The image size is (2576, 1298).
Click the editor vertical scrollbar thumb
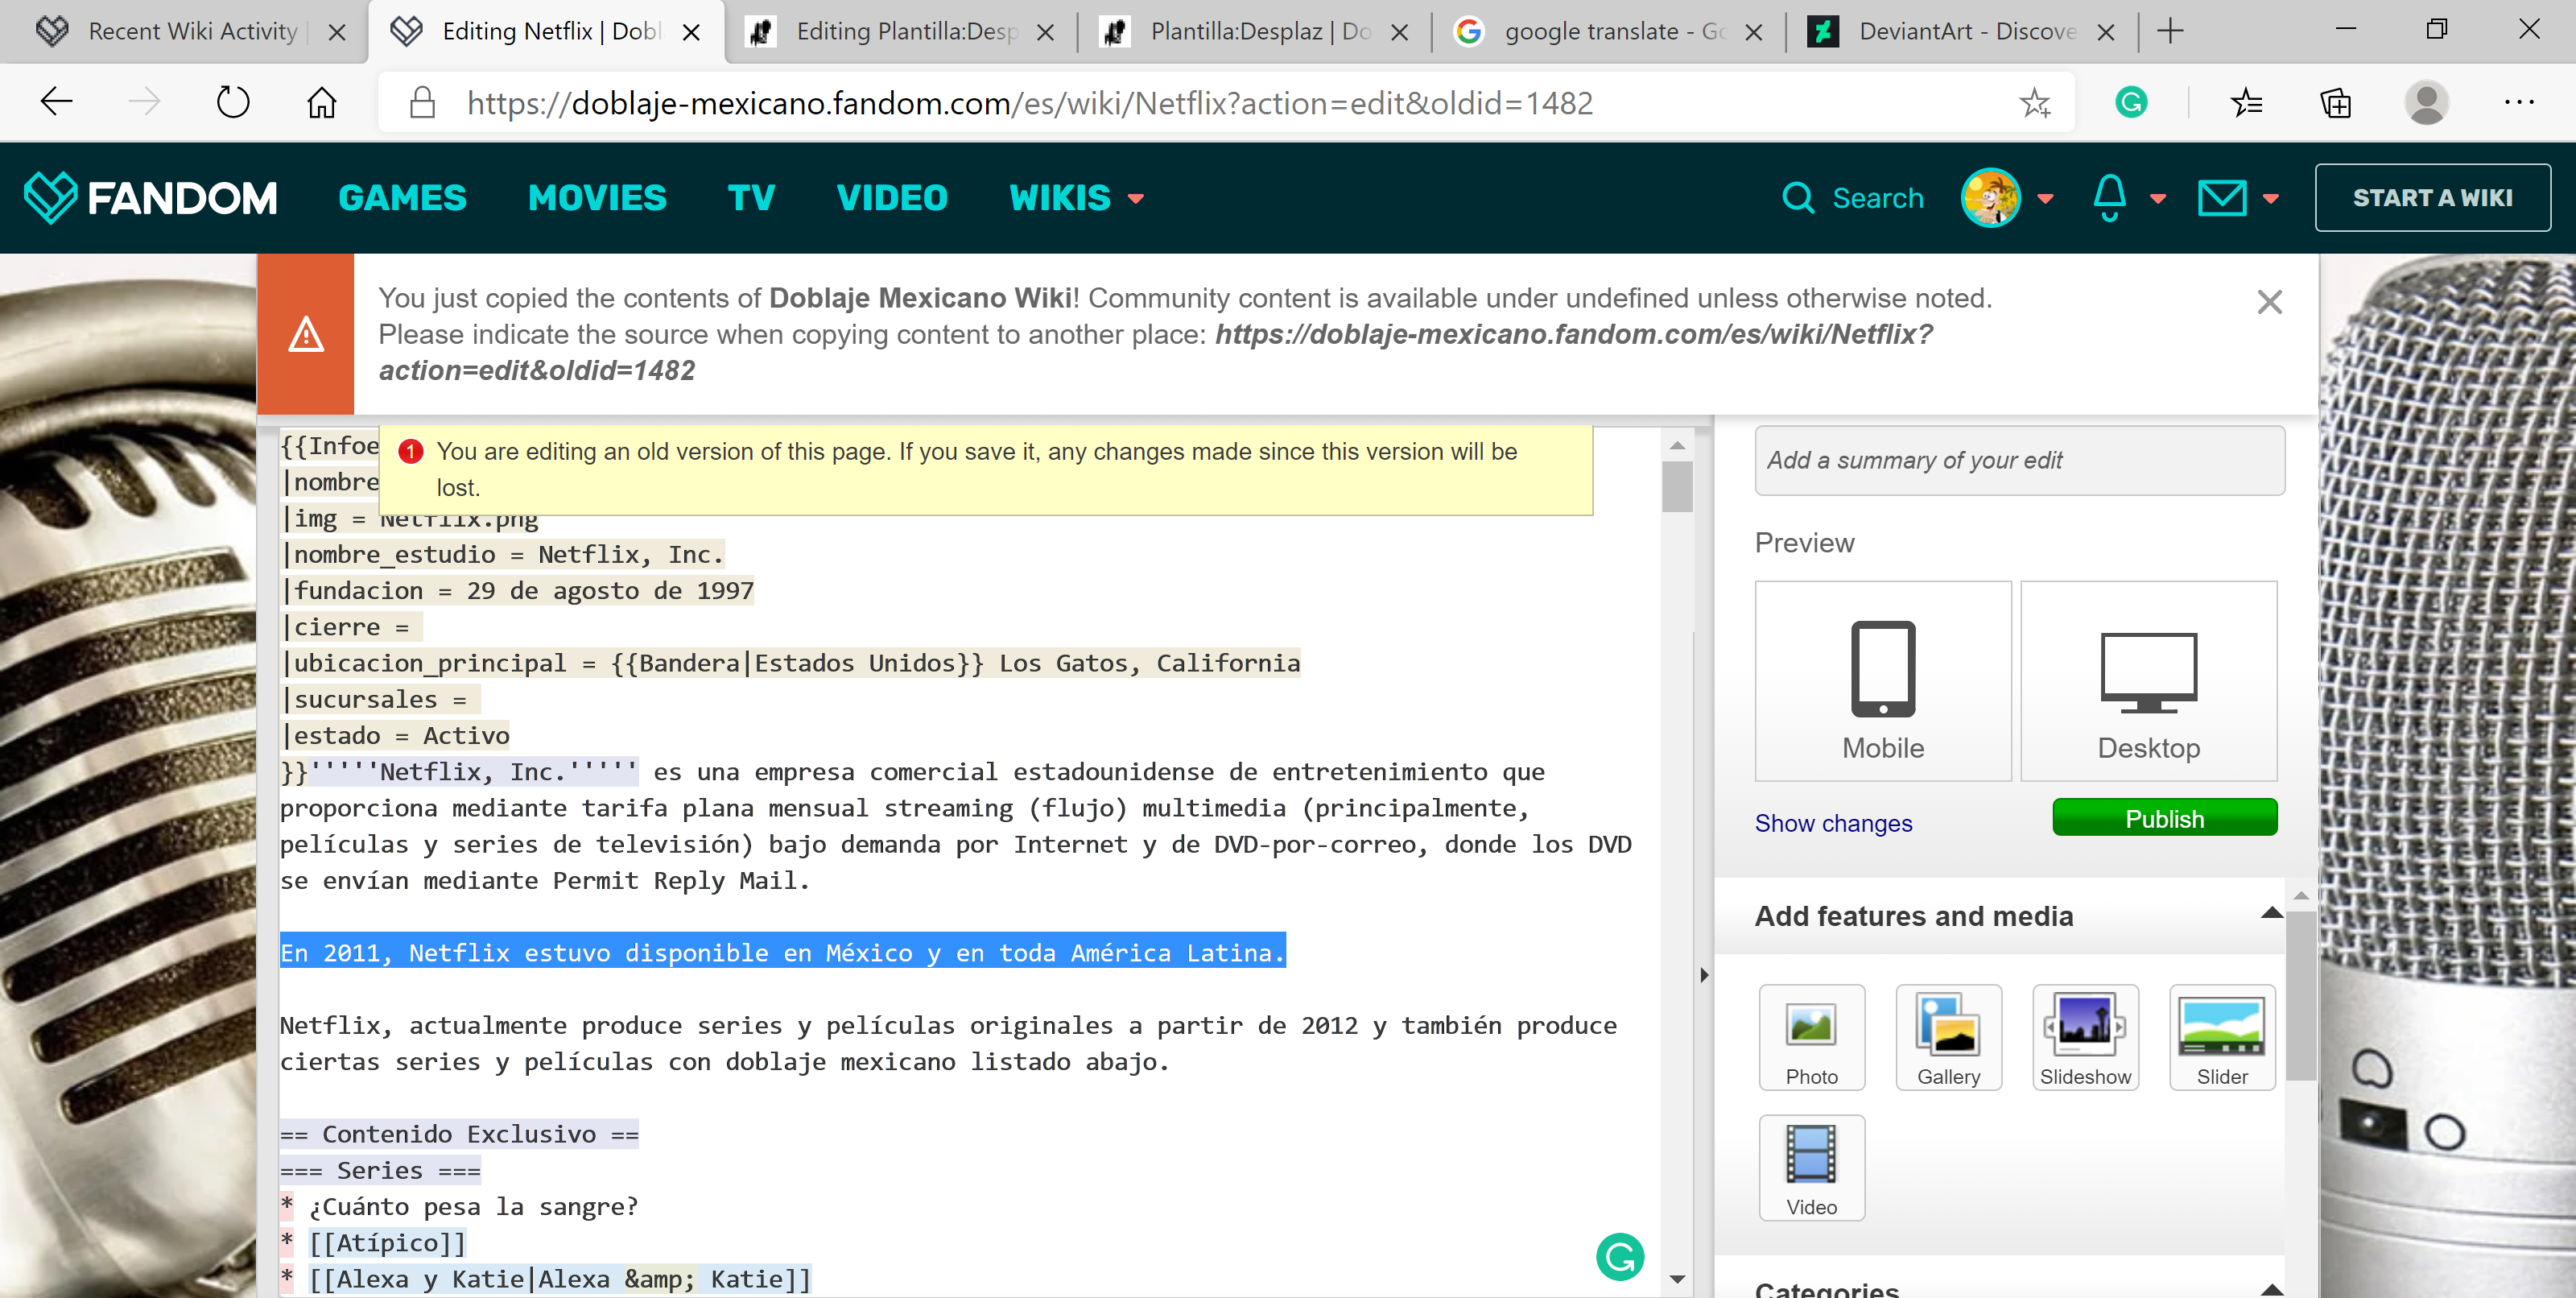coord(1677,486)
